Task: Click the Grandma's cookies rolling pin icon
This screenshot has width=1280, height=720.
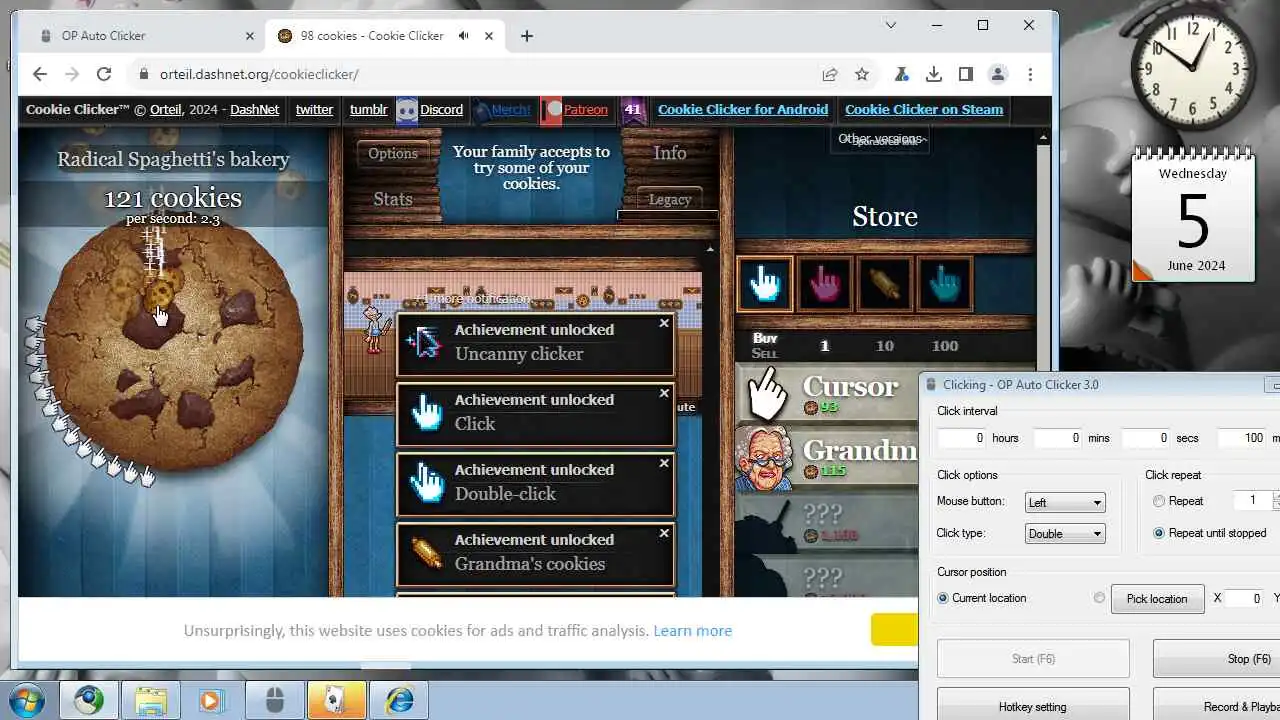Action: 425,553
